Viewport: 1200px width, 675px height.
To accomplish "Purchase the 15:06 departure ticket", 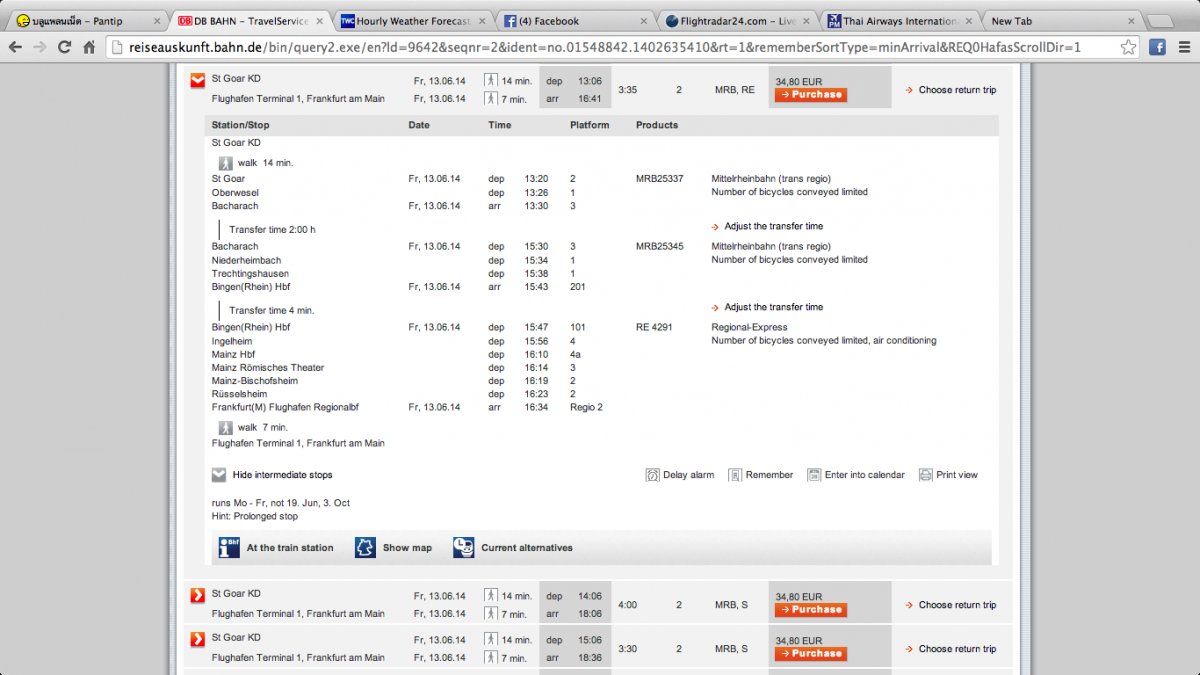I will (x=810, y=654).
